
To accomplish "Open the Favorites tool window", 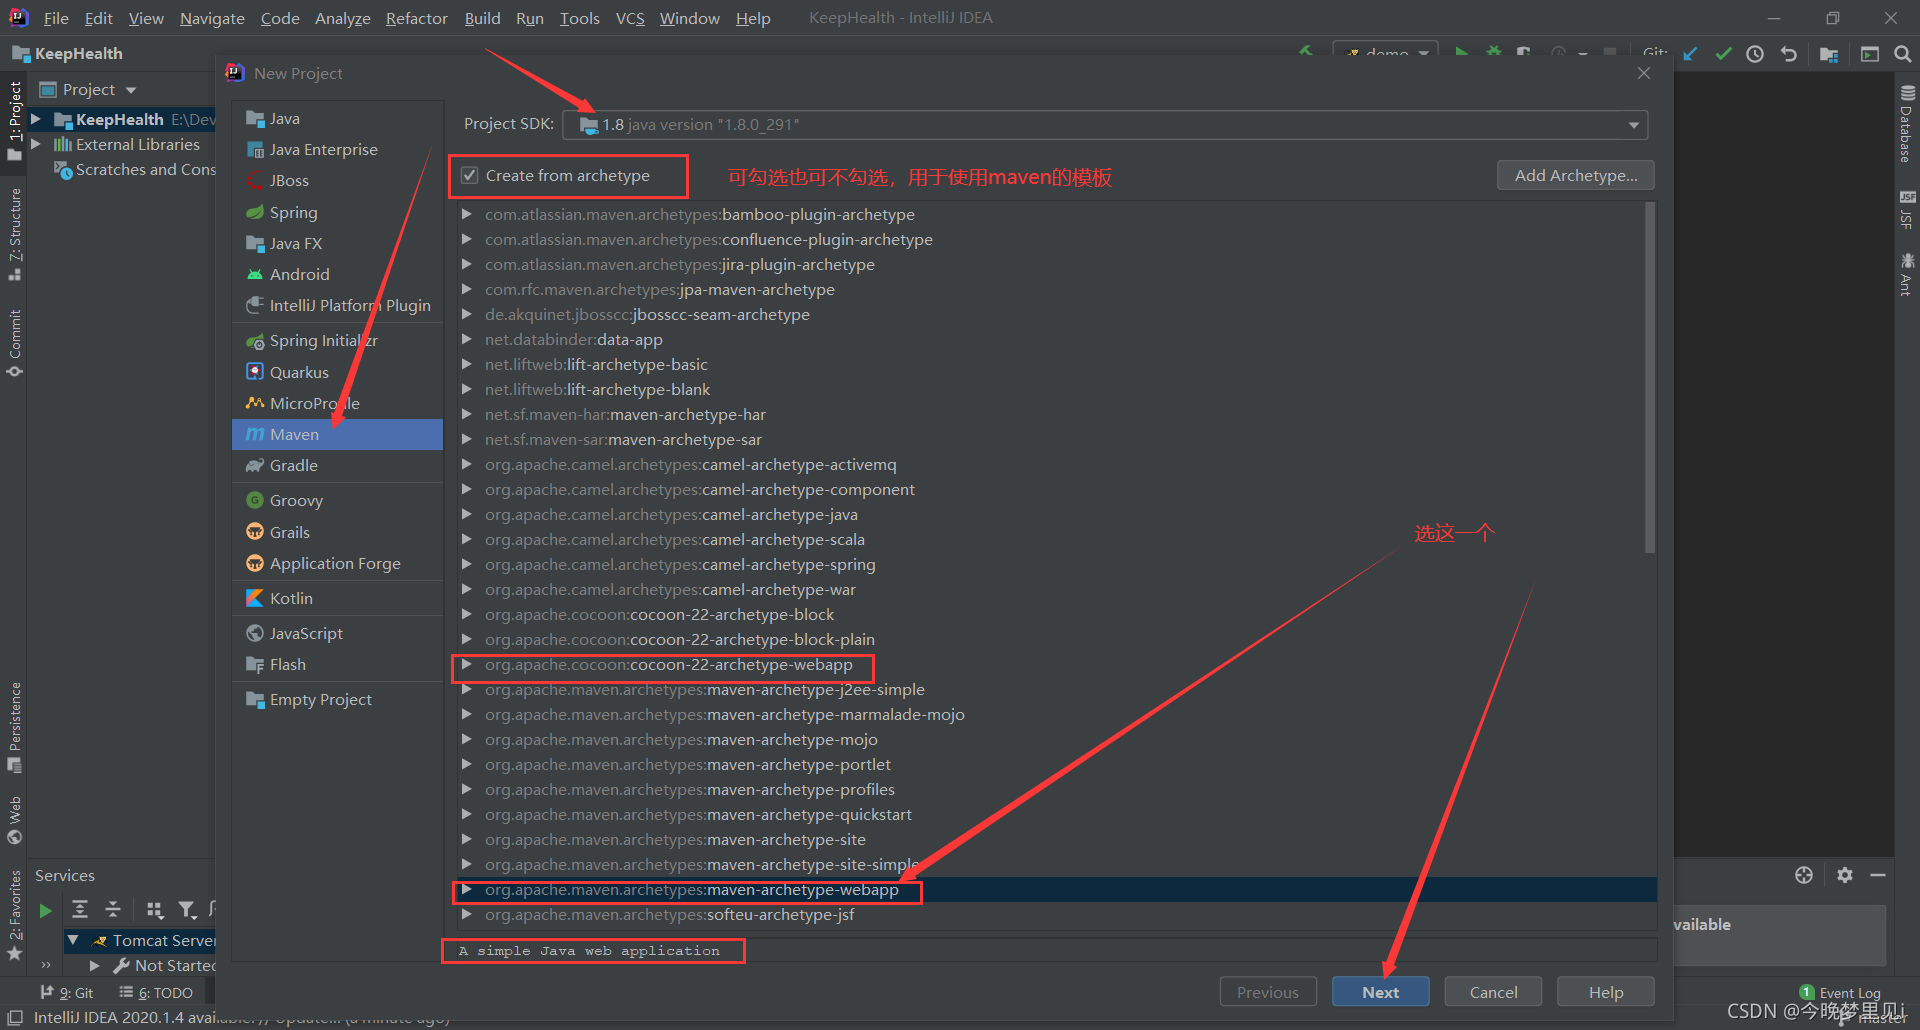I will 15,915.
